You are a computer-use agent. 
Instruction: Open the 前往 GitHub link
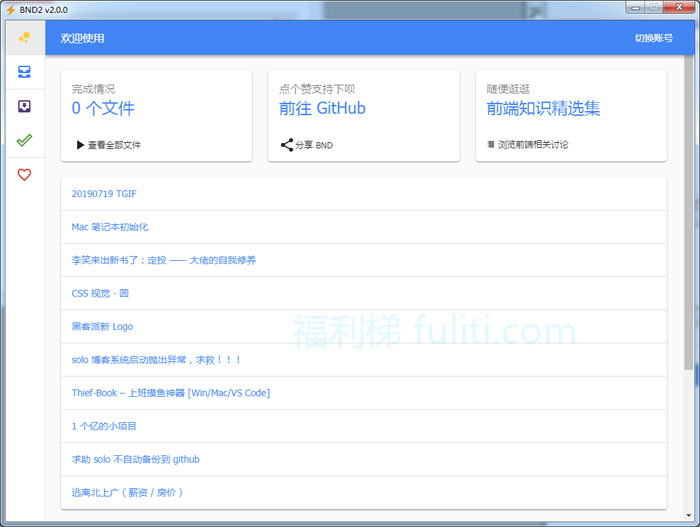coord(322,108)
